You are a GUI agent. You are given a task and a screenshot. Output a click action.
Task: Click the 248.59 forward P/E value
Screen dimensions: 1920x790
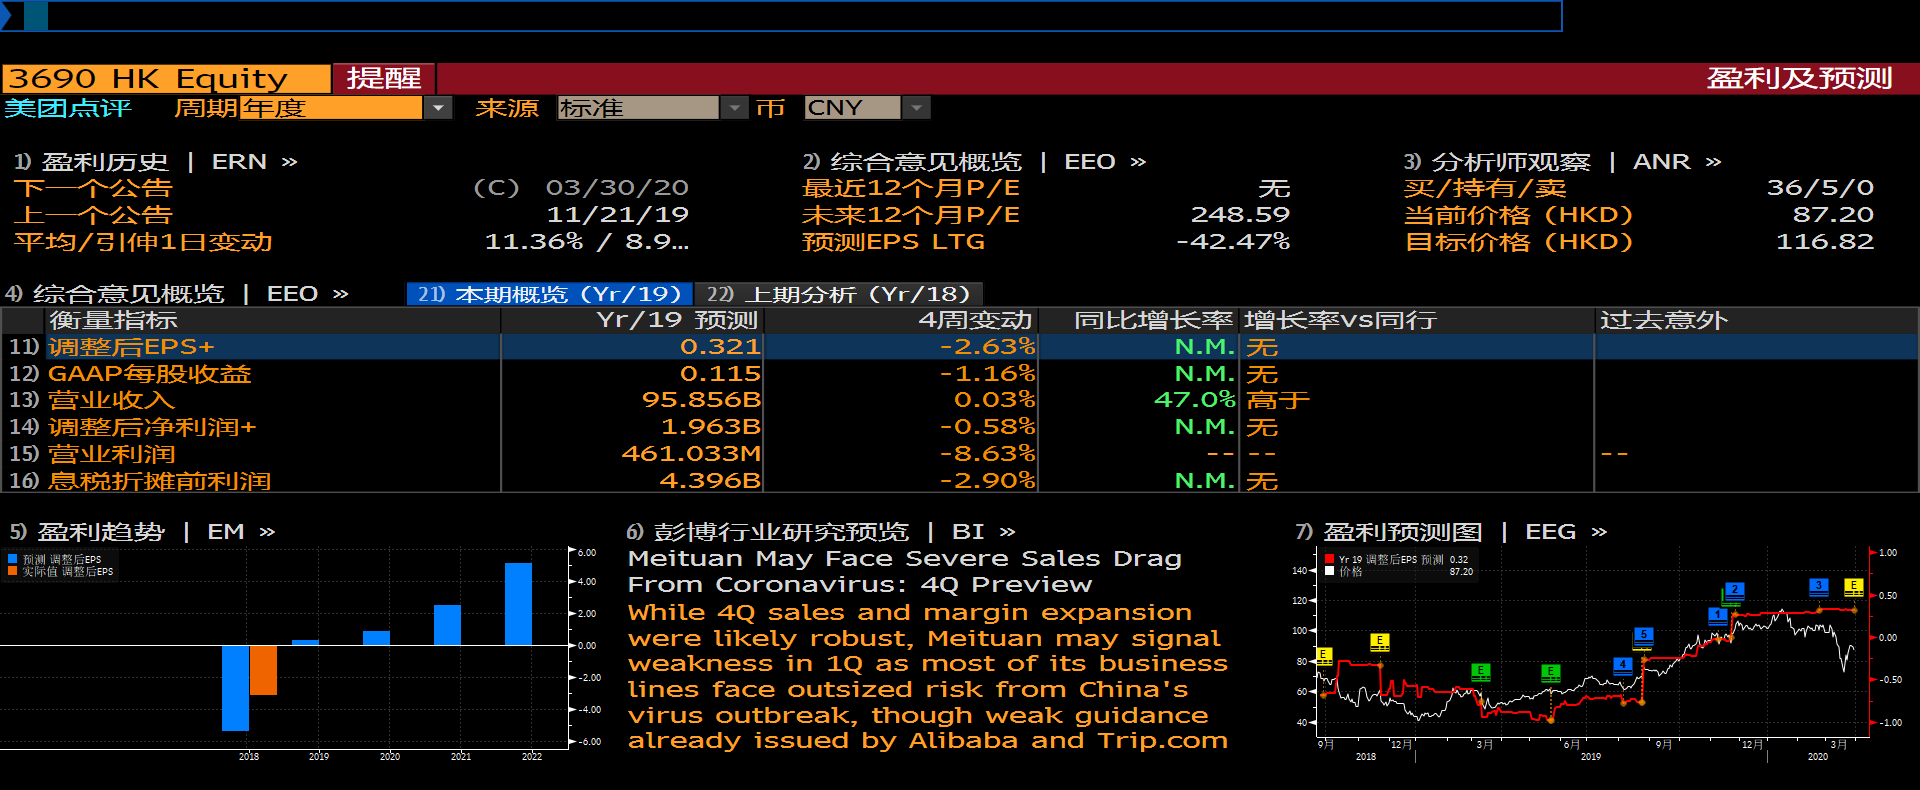tap(1240, 215)
